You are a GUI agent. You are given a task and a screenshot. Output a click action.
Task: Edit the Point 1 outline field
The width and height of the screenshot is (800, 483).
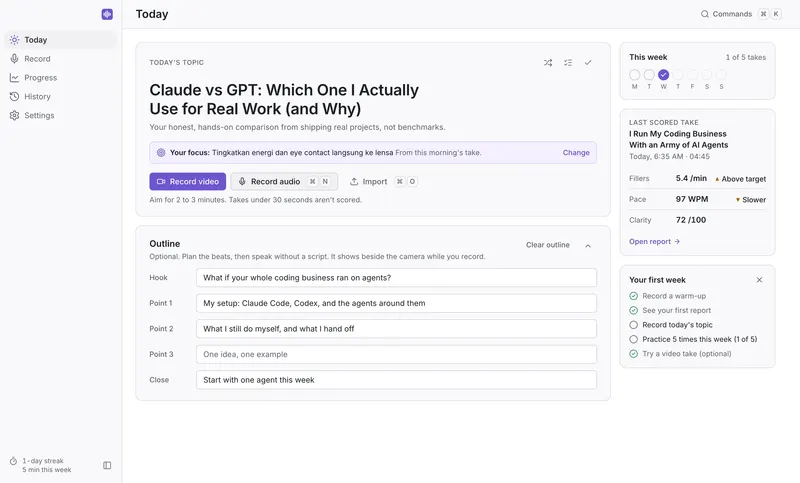pyautogui.click(x=396, y=303)
